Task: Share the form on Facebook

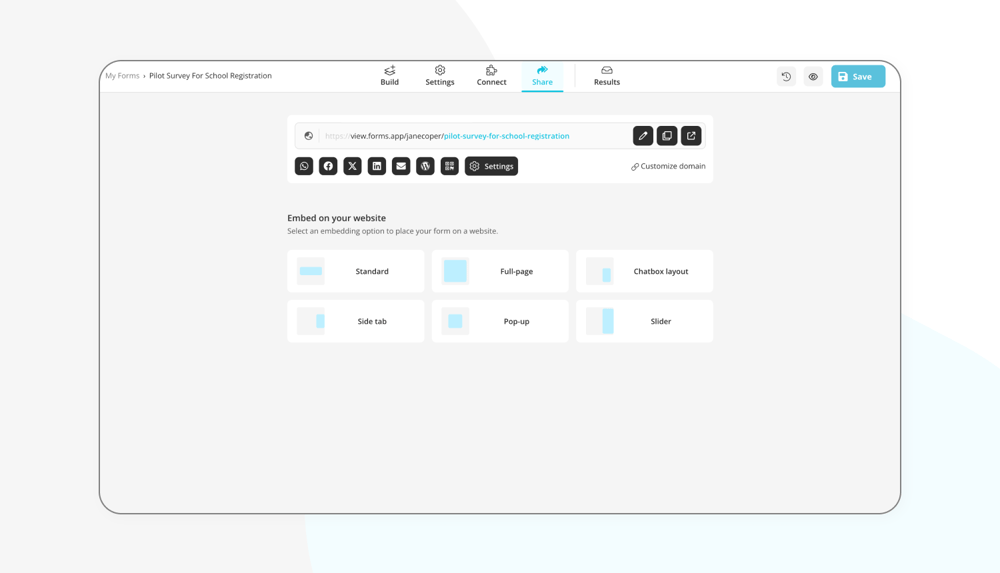Action: (x=328, y=166)
